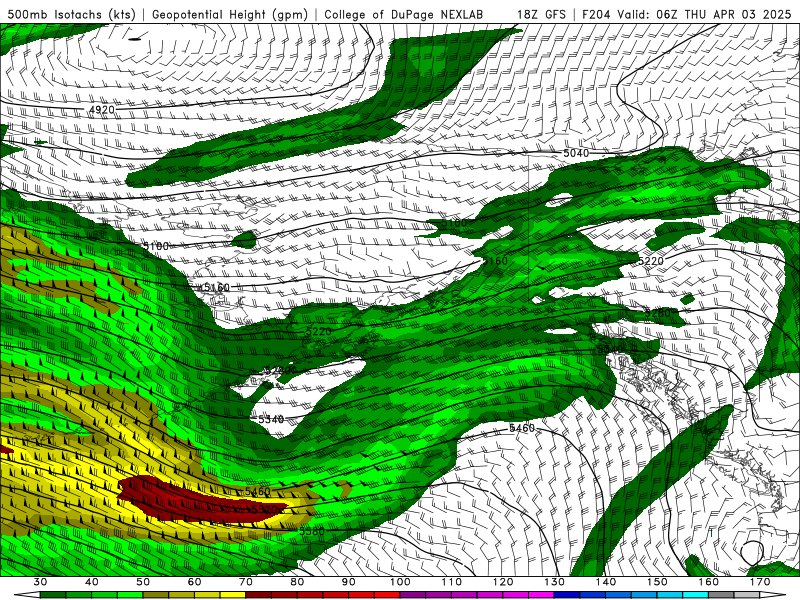Click the bright magenta swatch just before 130

click(541, 595)
